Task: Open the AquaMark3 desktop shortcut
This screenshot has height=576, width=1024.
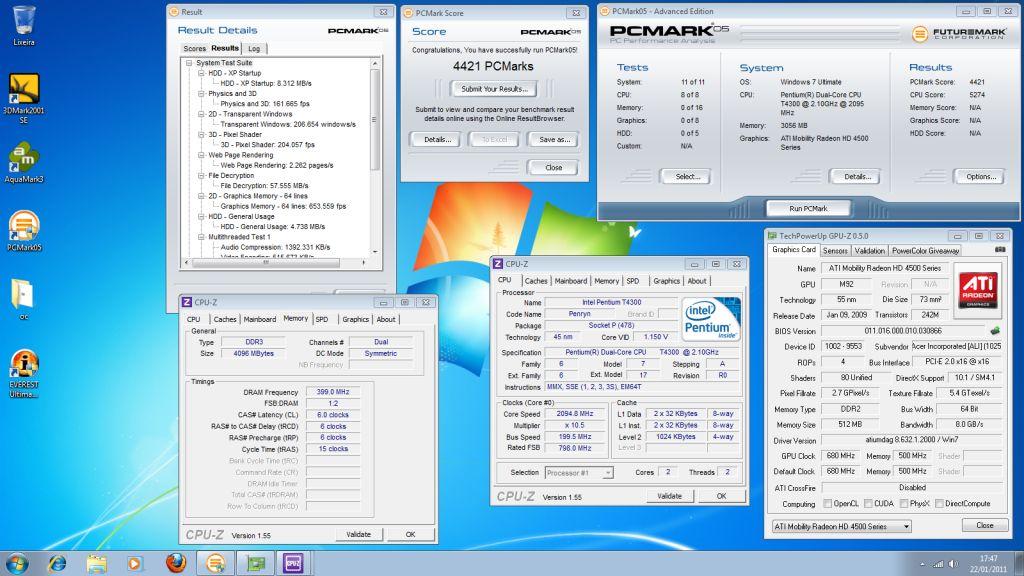Action: pos(24,163)
